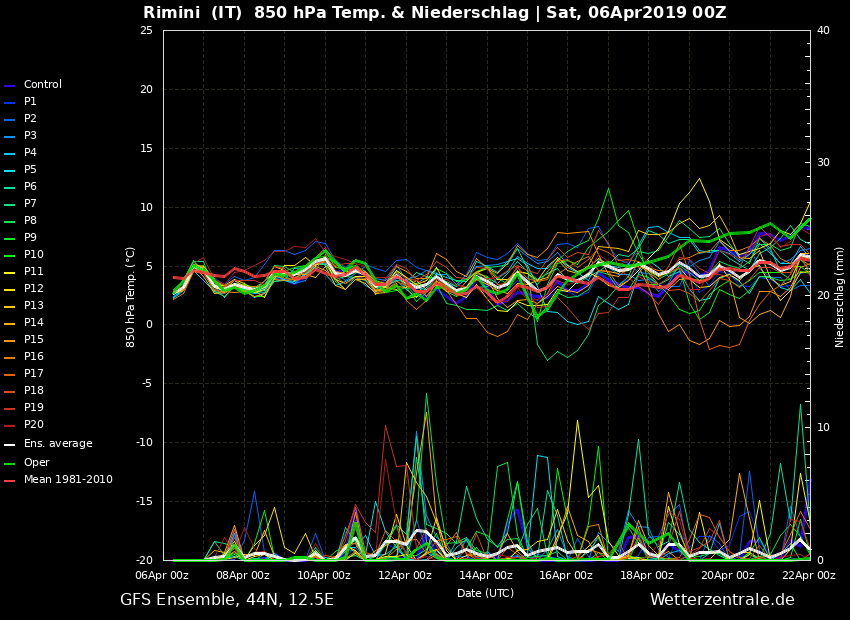The image size is (850, 620).
Task: Click the Wetterzentrale.de link text
Action: [x=721, y=600]
